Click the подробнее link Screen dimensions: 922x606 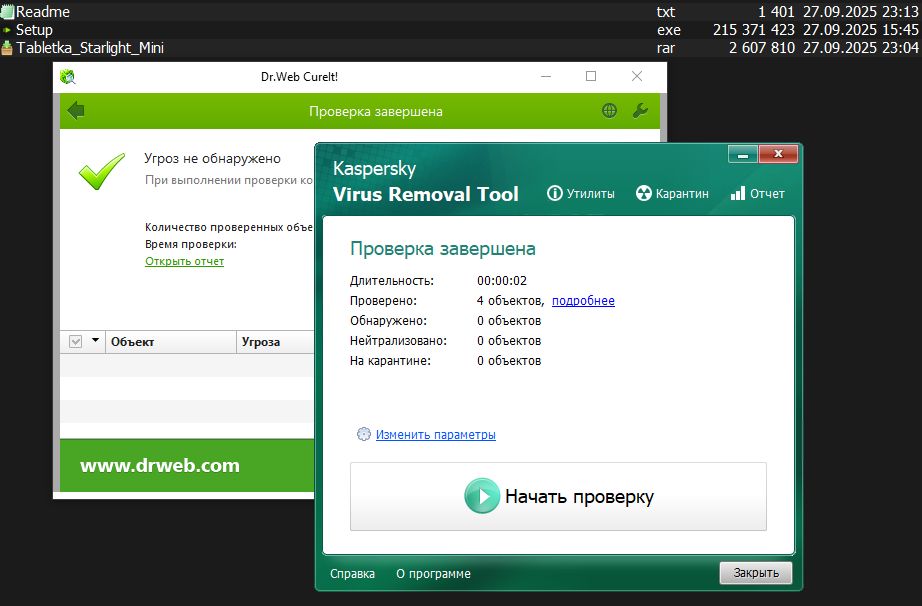(583, 301)
